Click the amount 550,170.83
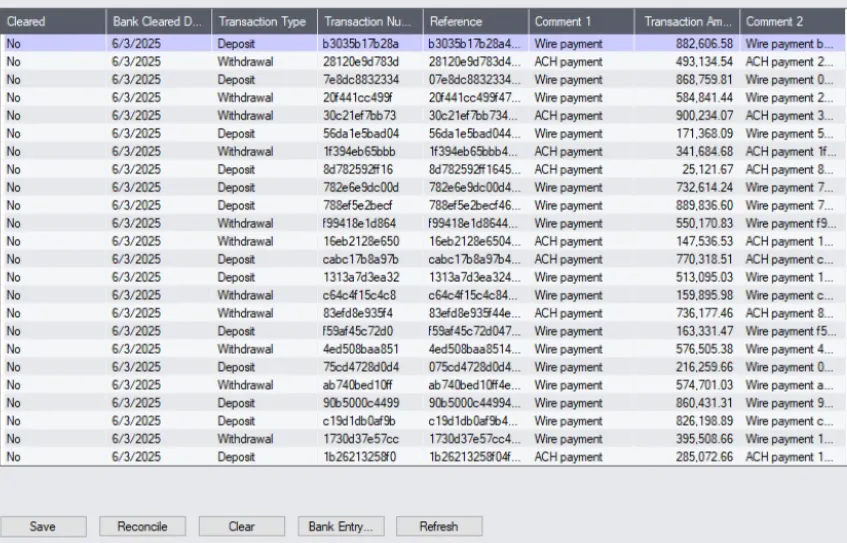 [x=704, y=223]
